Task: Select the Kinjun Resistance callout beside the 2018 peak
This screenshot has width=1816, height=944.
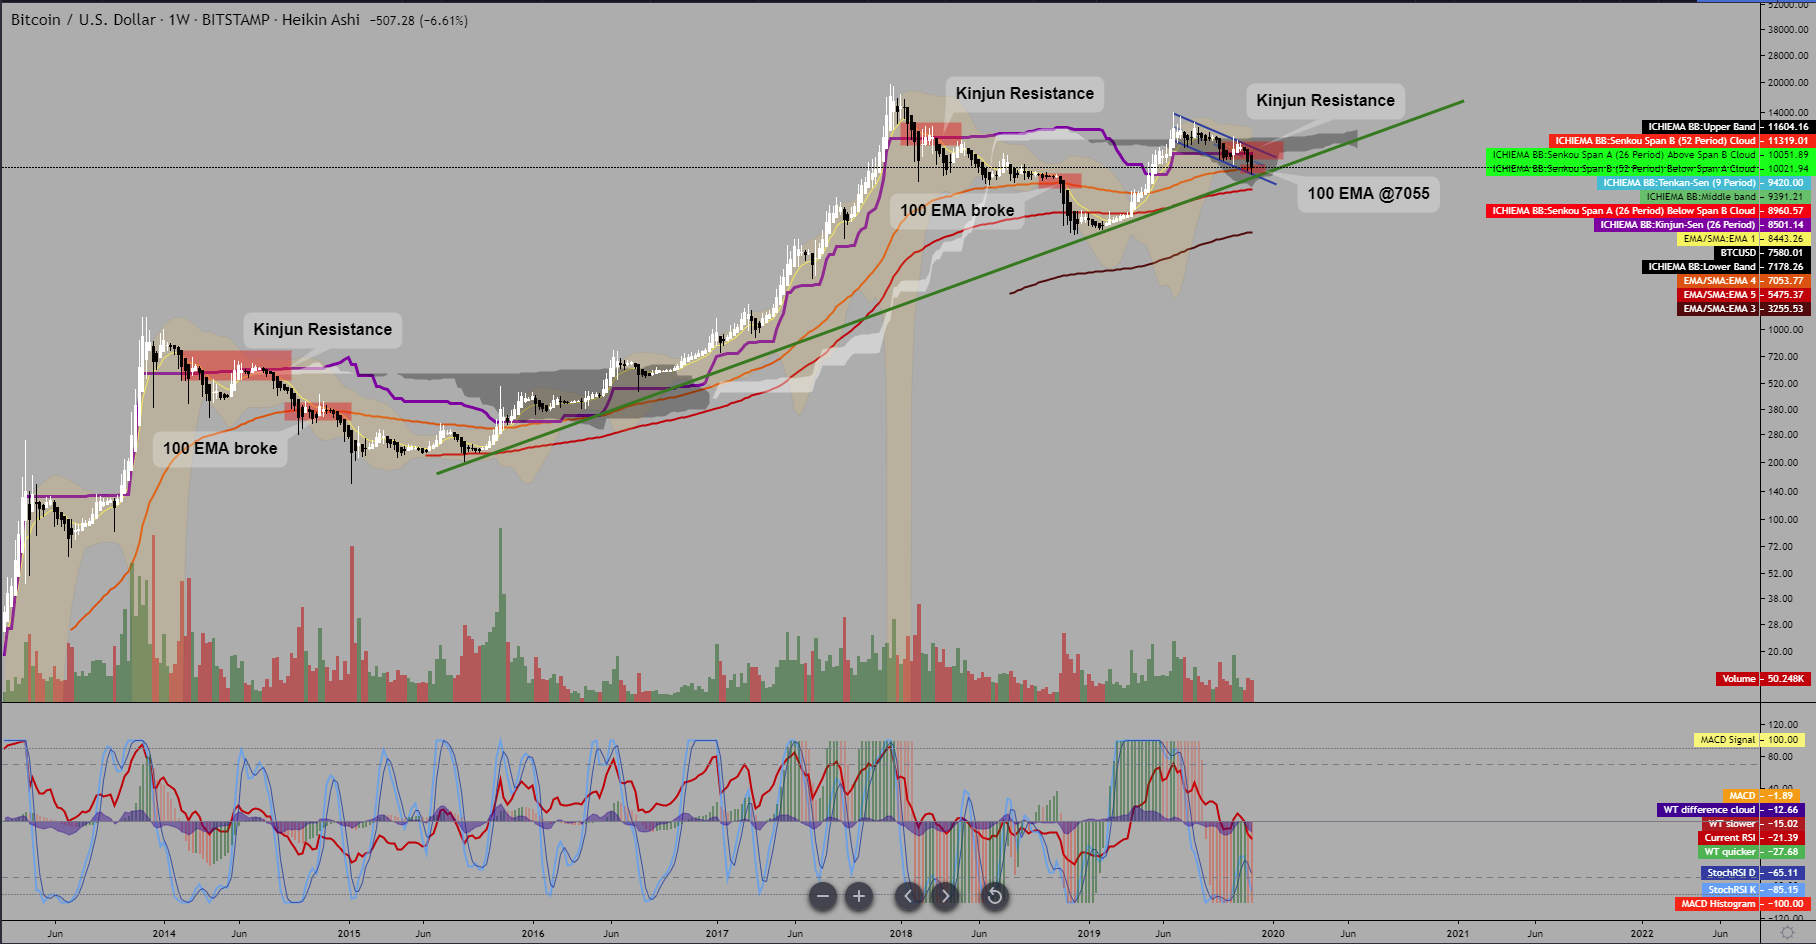Action: click(1025, 93)
